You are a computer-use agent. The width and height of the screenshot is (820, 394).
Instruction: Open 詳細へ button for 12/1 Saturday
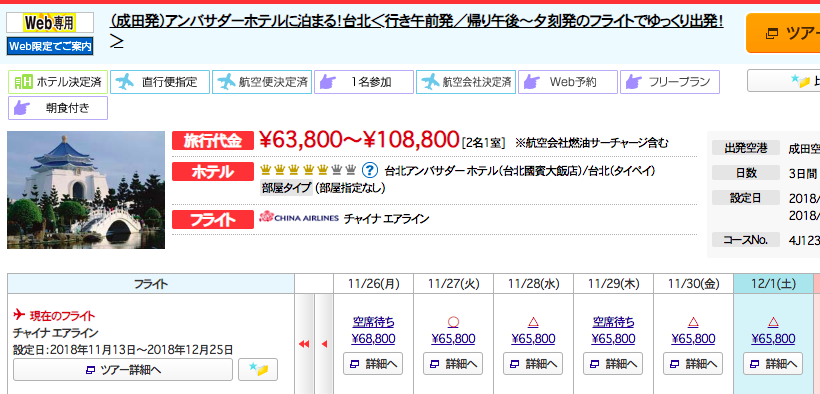(x=773, y=364)
